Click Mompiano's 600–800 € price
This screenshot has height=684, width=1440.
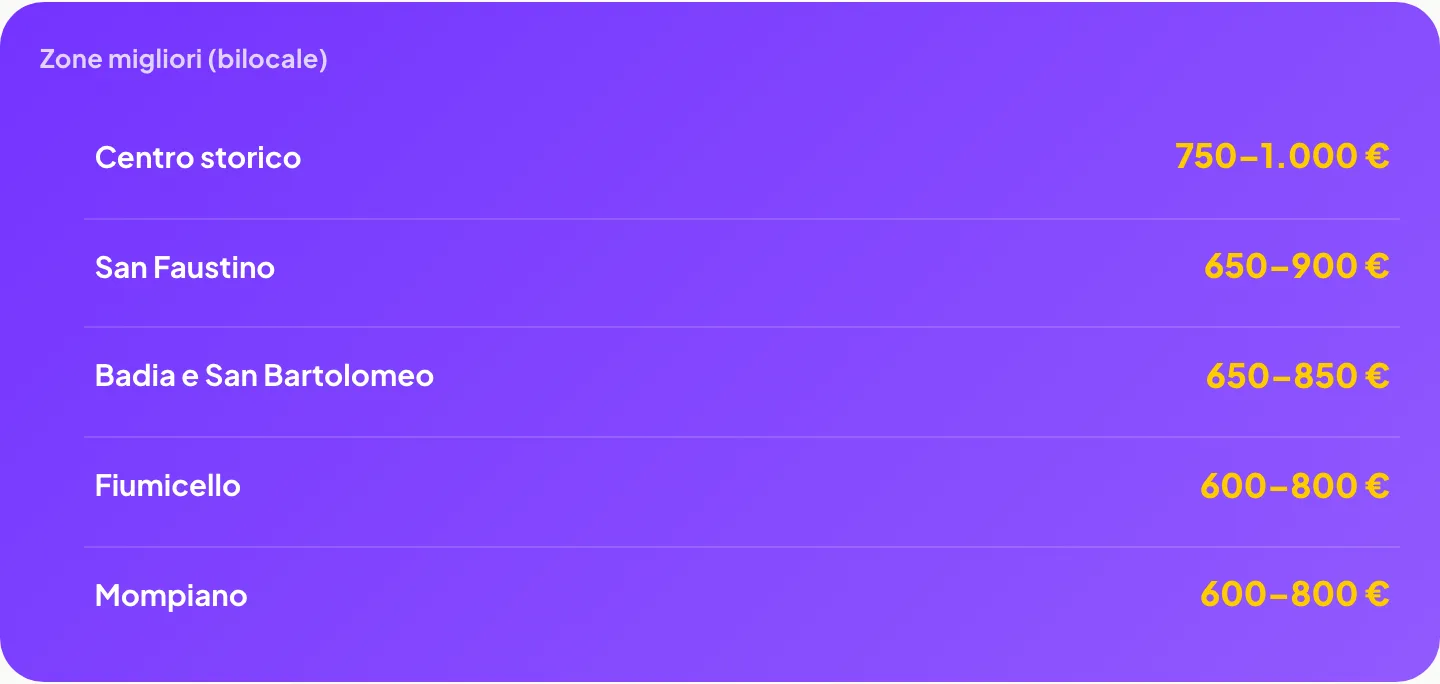(1295, 595)
